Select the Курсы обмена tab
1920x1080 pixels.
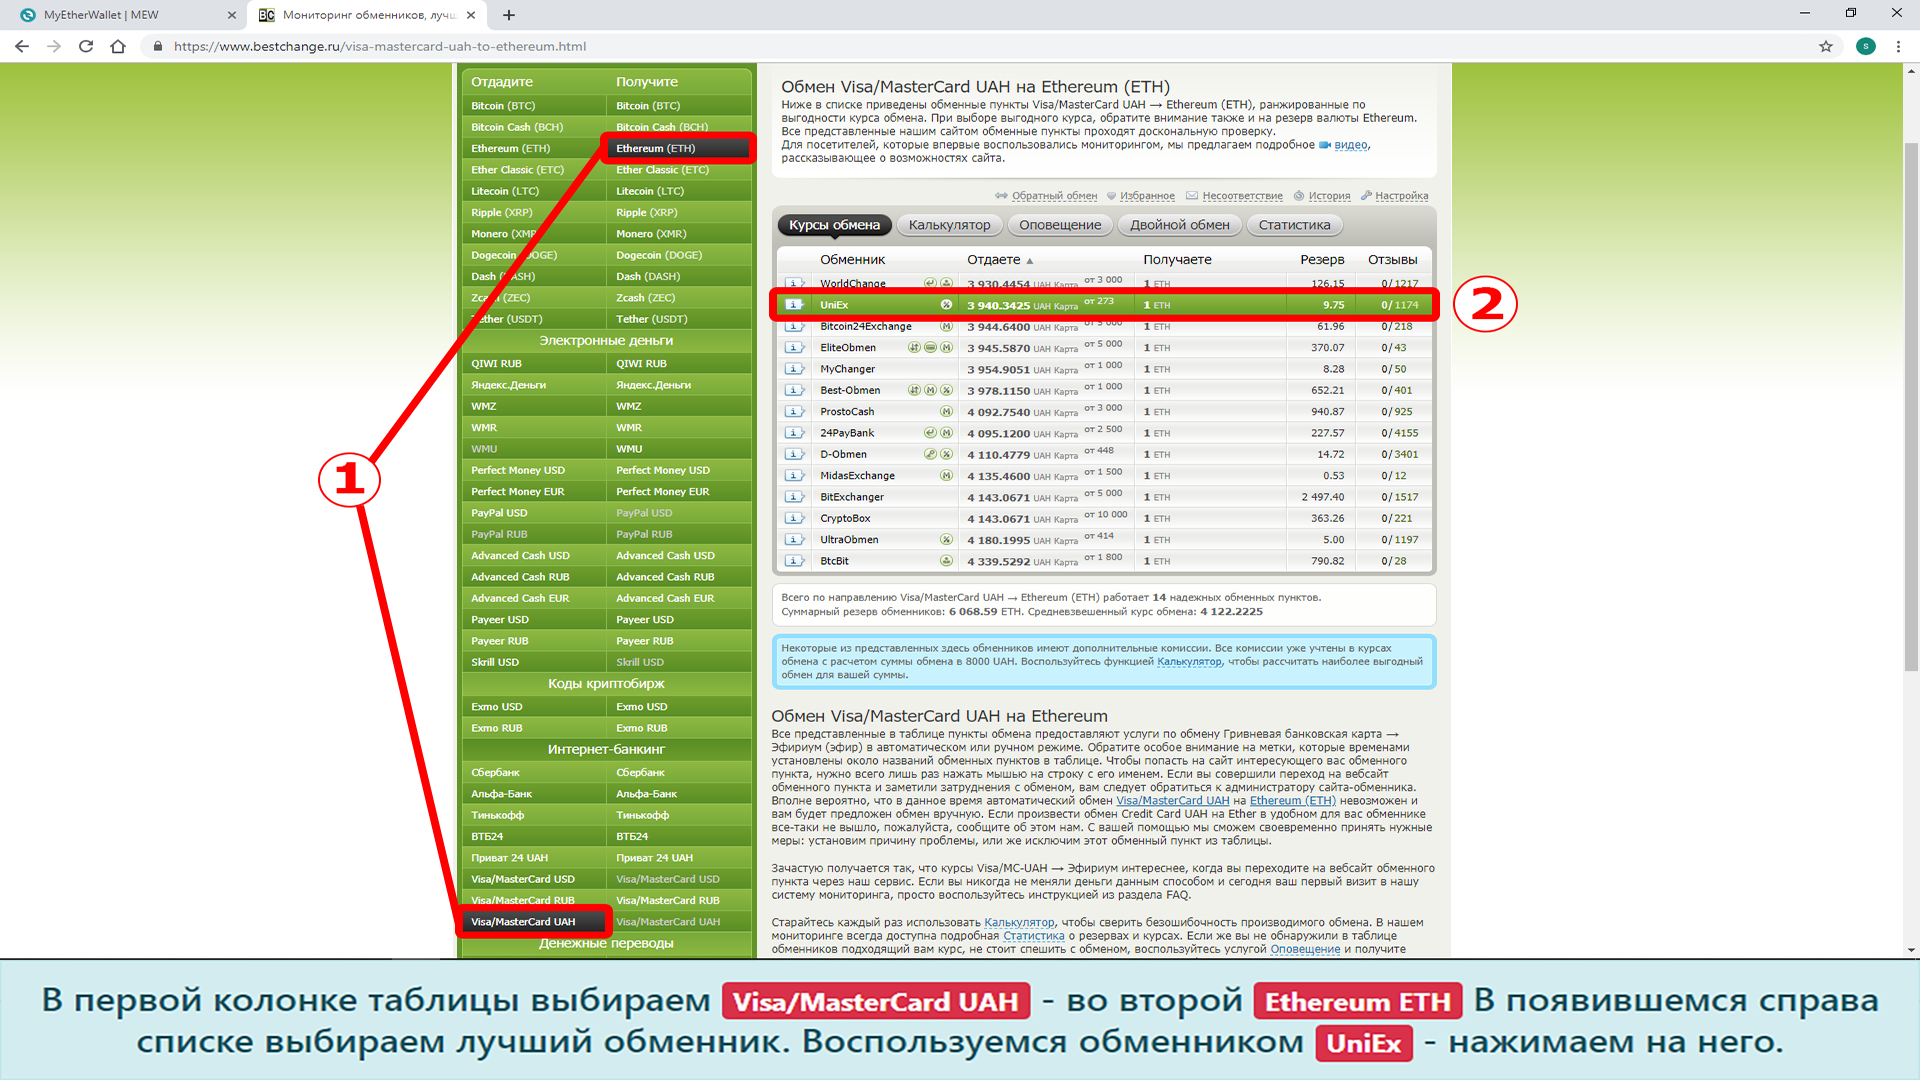[834, 225]
